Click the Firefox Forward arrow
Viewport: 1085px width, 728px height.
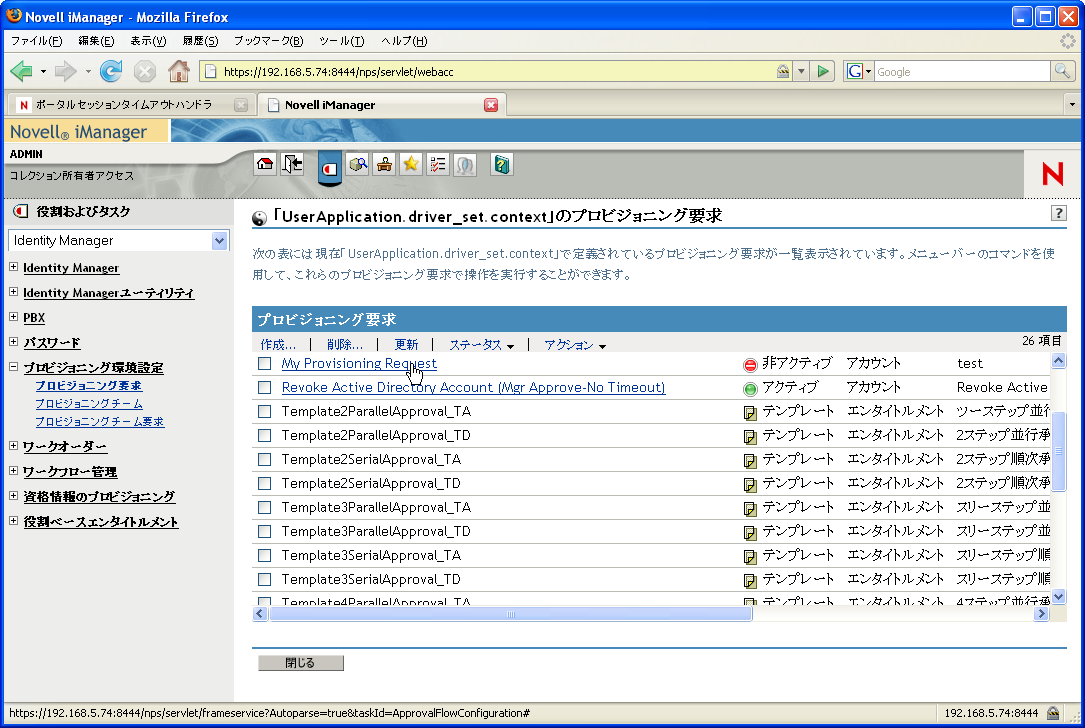[66, 71]
